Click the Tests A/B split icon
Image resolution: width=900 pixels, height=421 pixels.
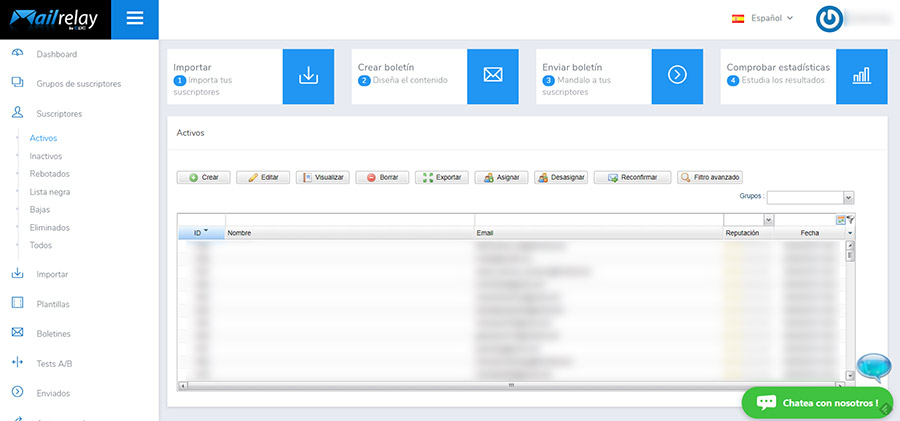[18, 362]
